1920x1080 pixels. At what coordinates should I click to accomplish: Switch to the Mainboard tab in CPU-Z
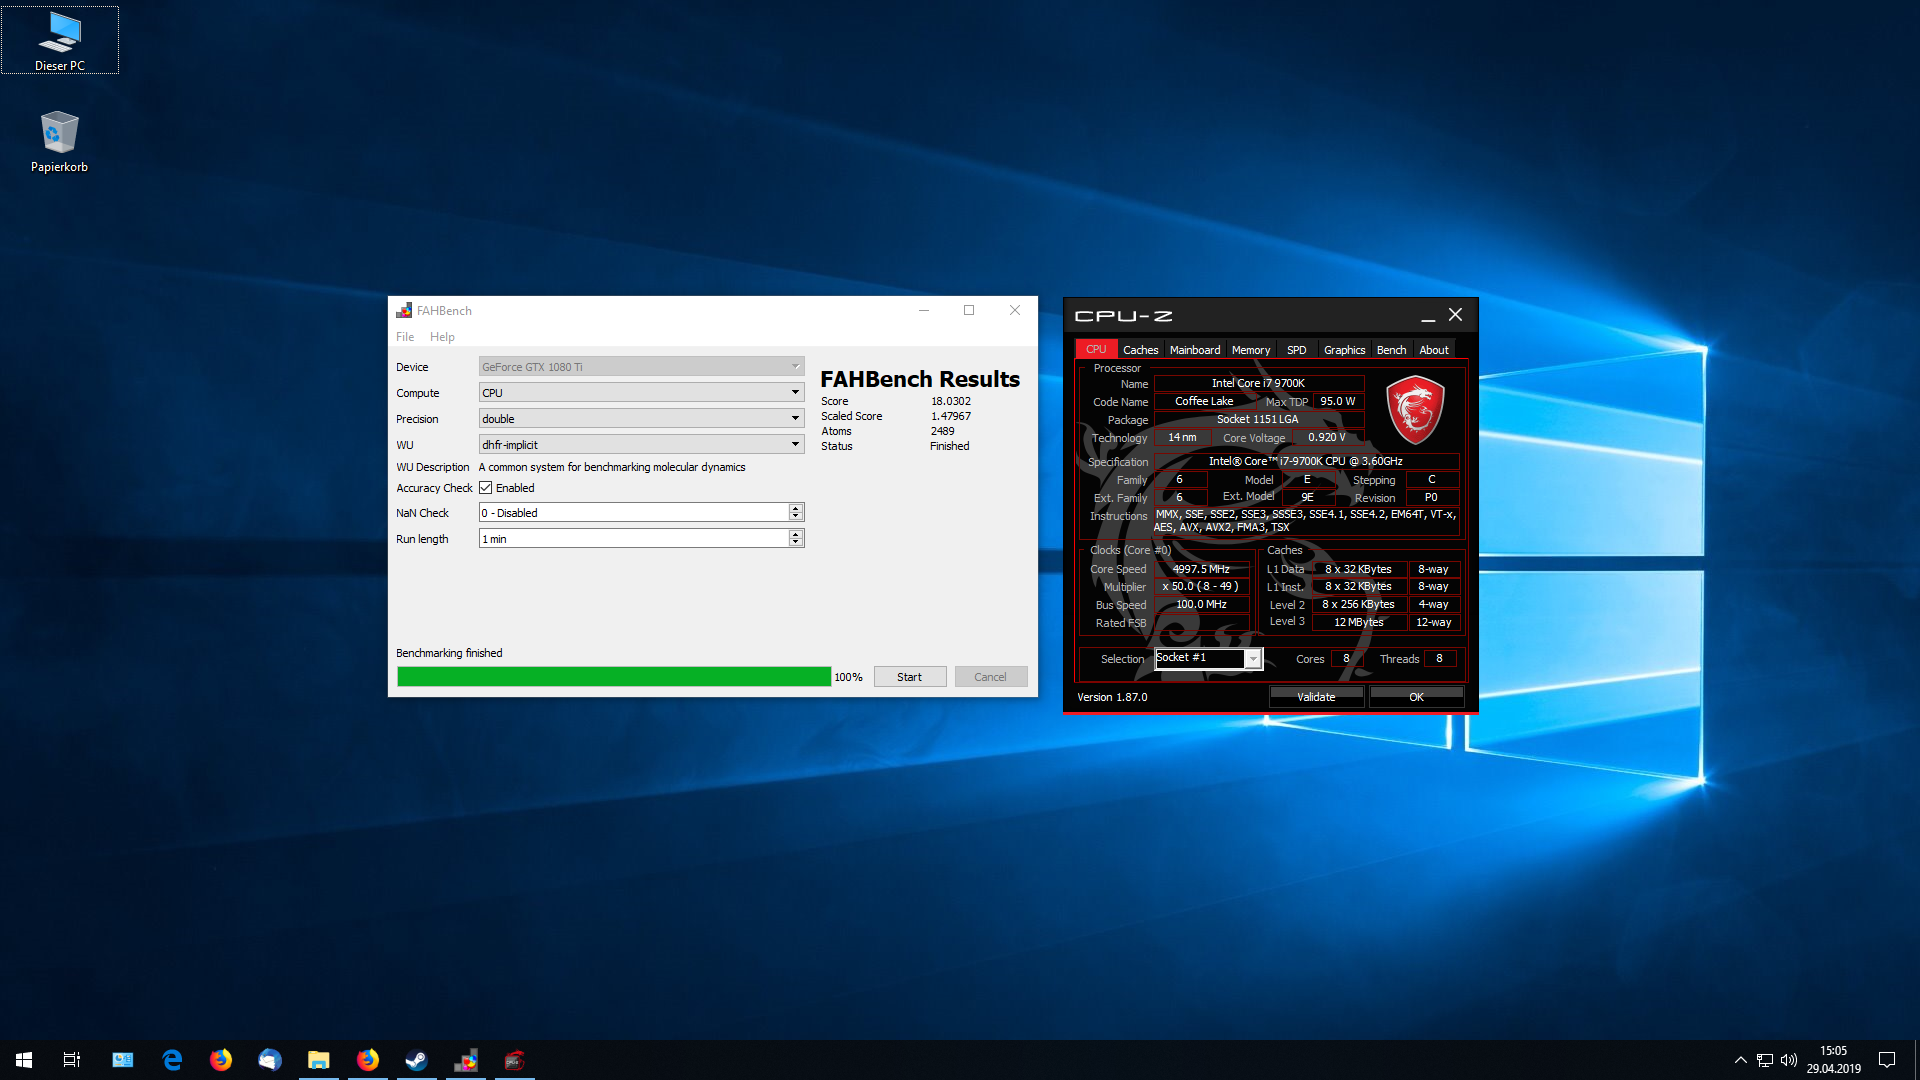[1194, 350]
